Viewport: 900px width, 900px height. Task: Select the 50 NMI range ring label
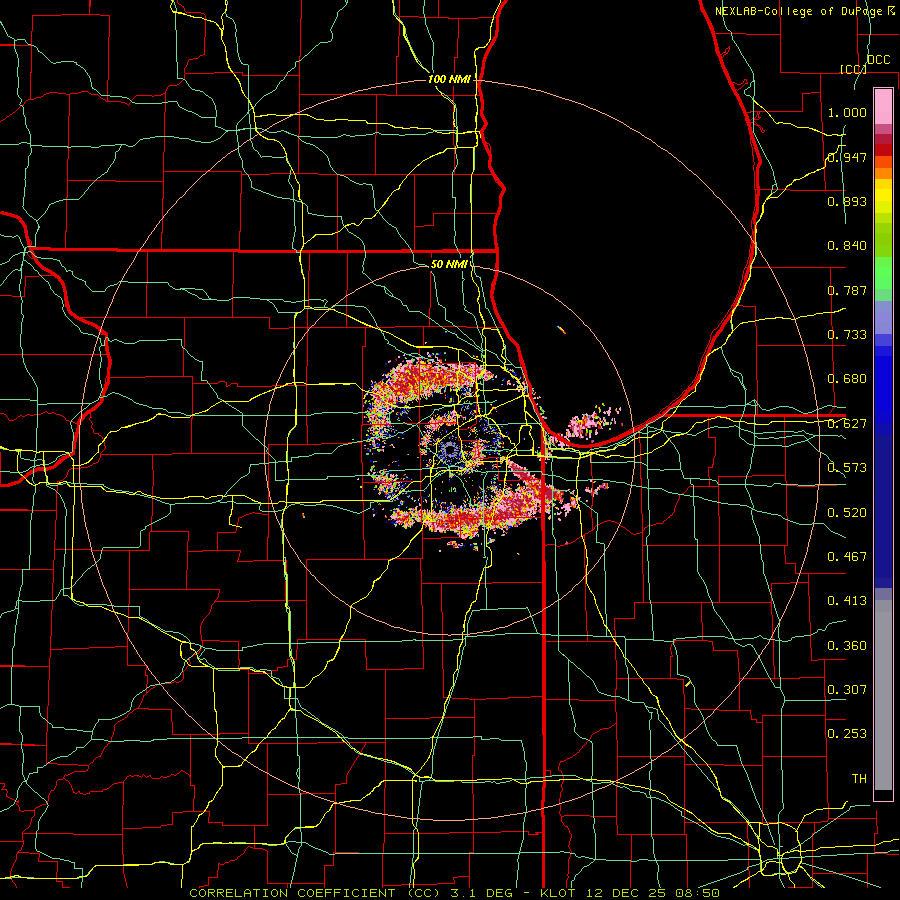coord(449,264)
